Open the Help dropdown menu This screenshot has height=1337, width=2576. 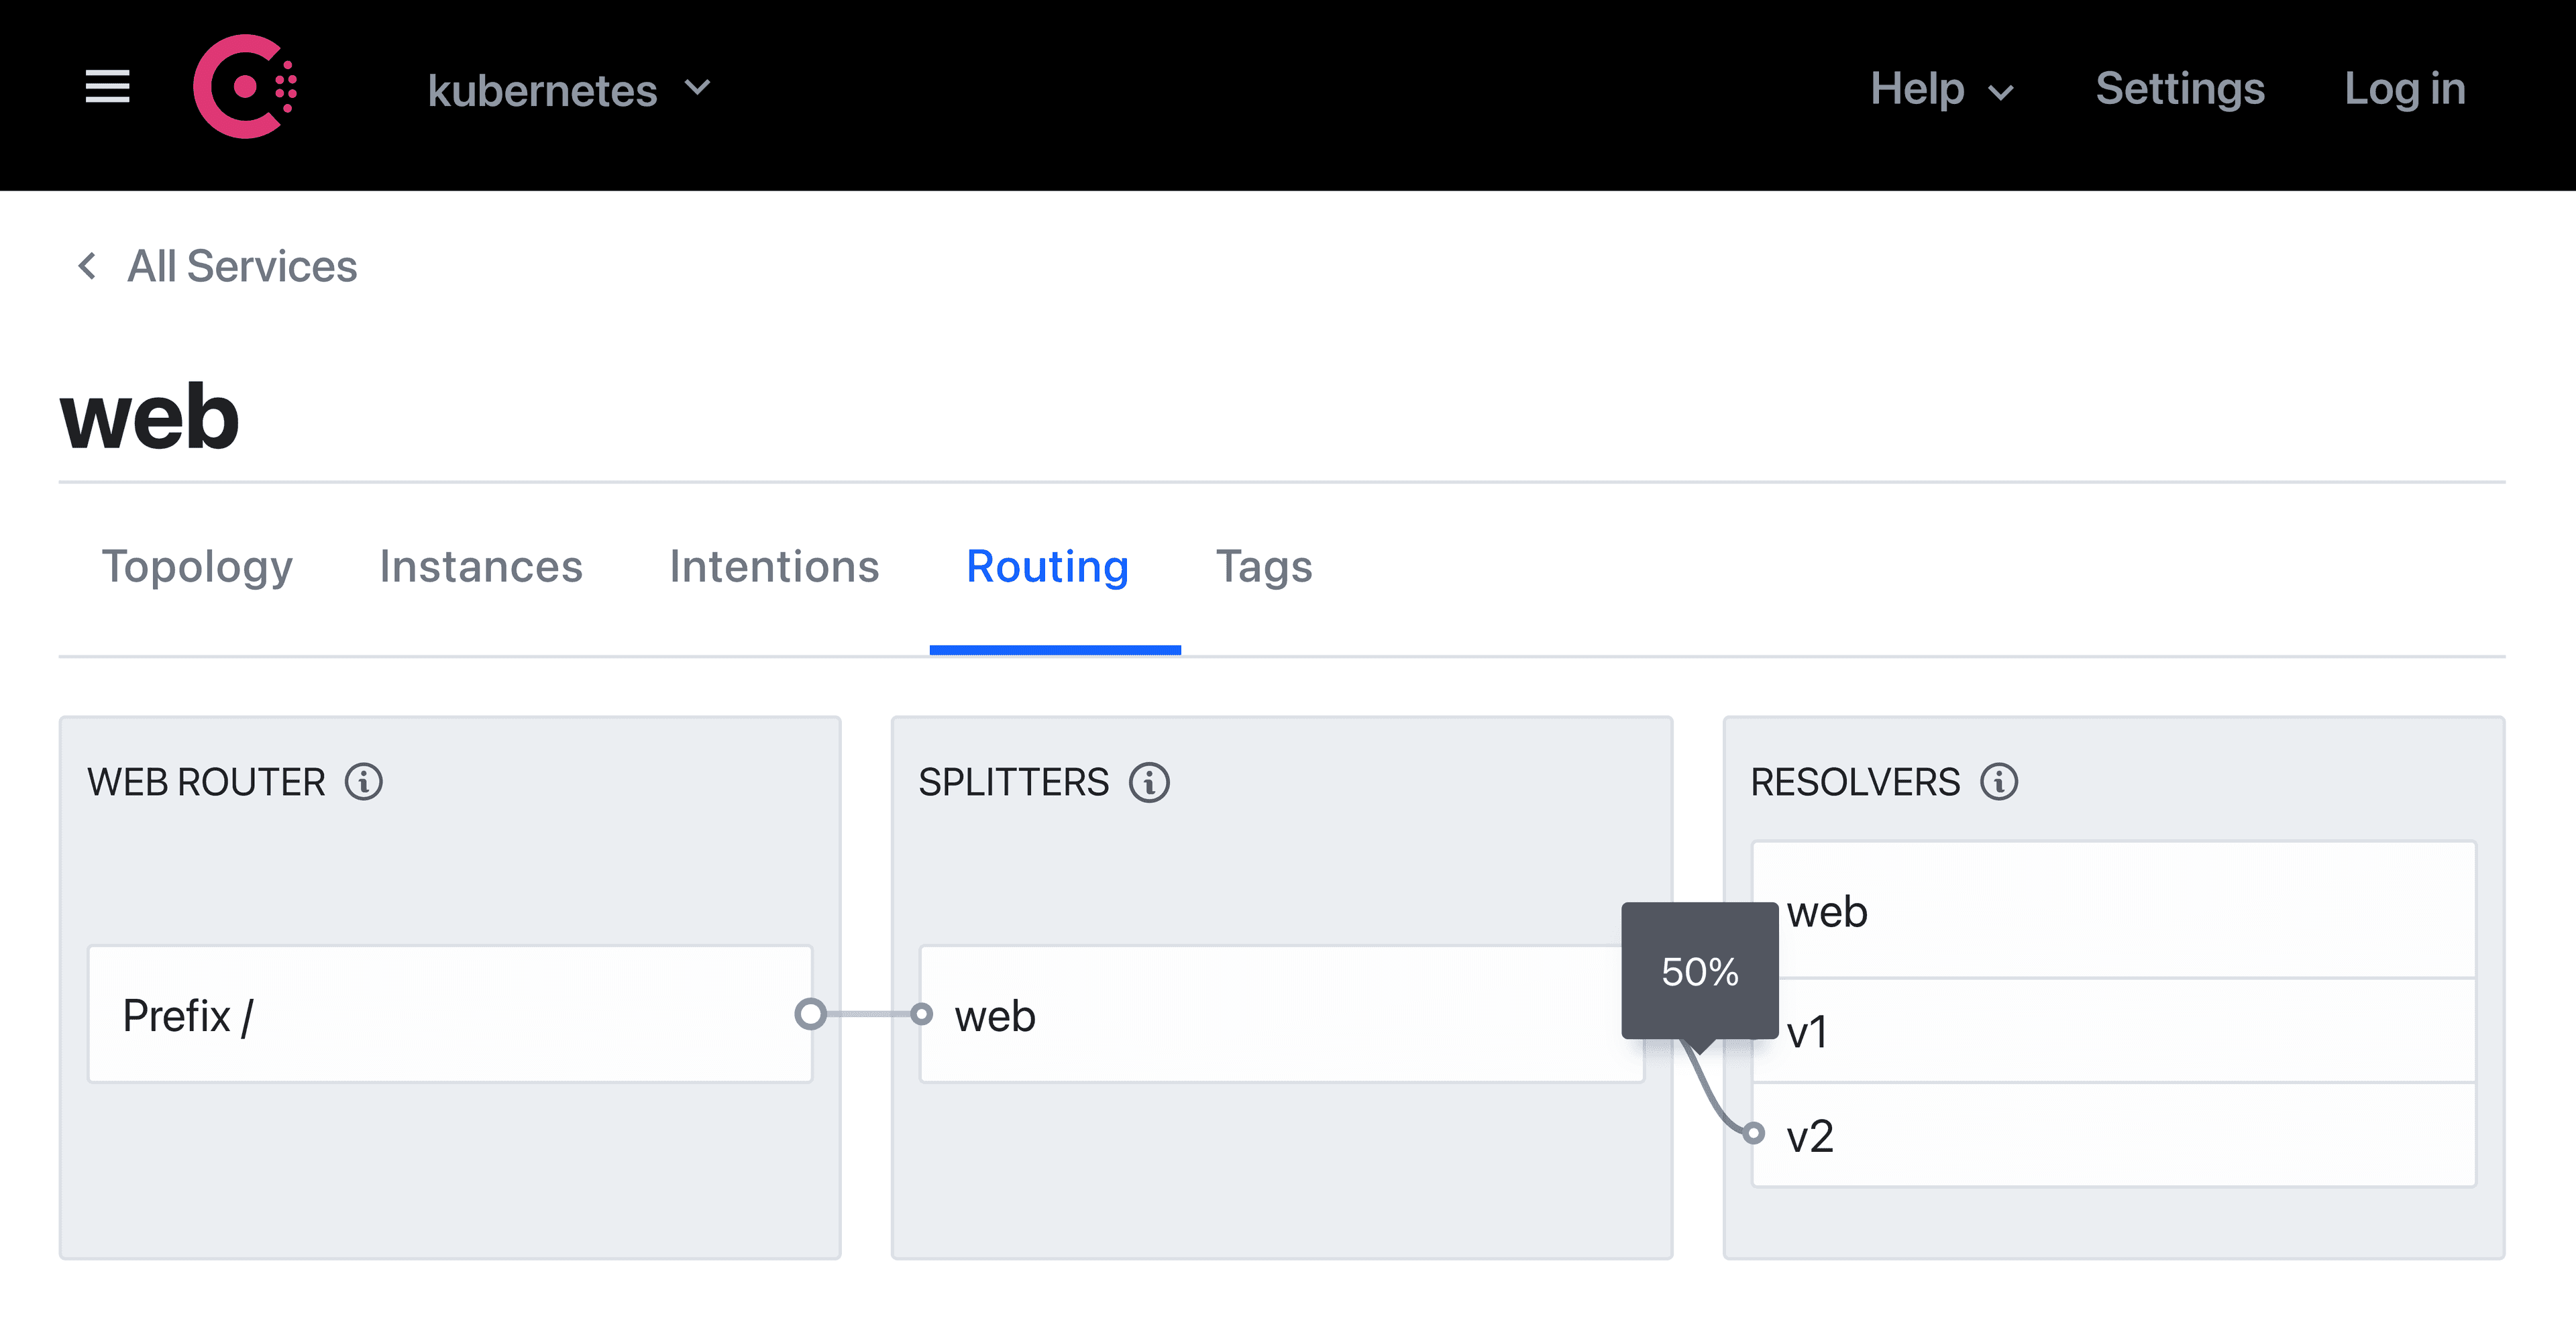click(1941, 90)
